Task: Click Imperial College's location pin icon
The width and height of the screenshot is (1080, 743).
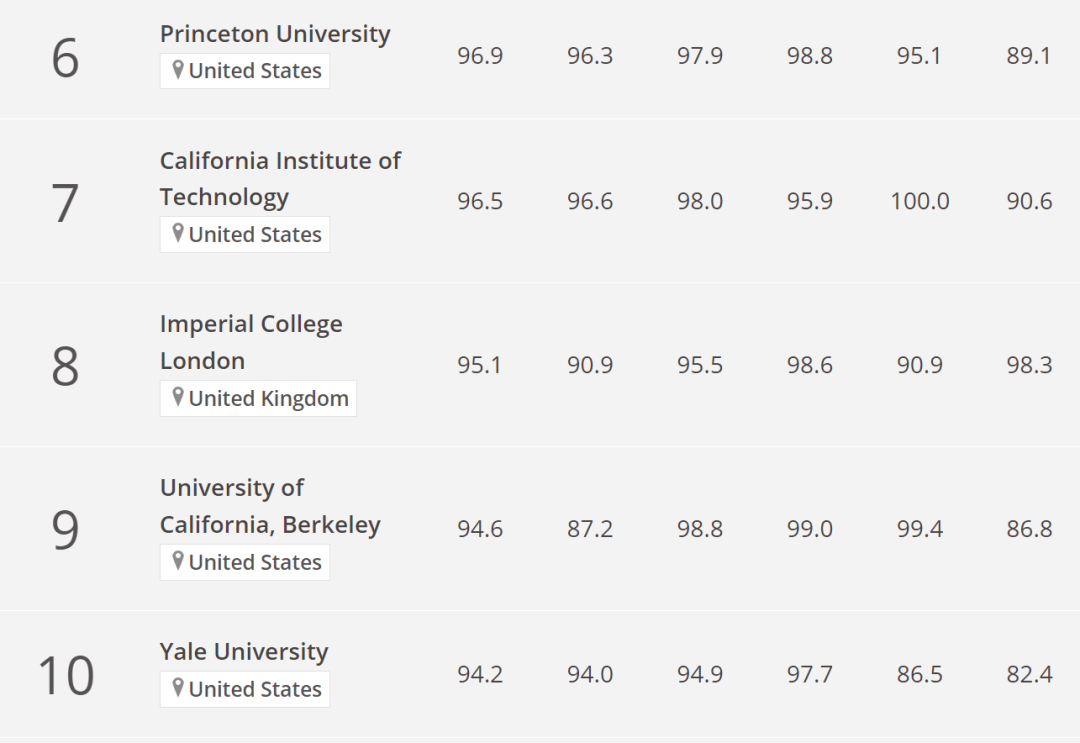Action: pos(178,398)
